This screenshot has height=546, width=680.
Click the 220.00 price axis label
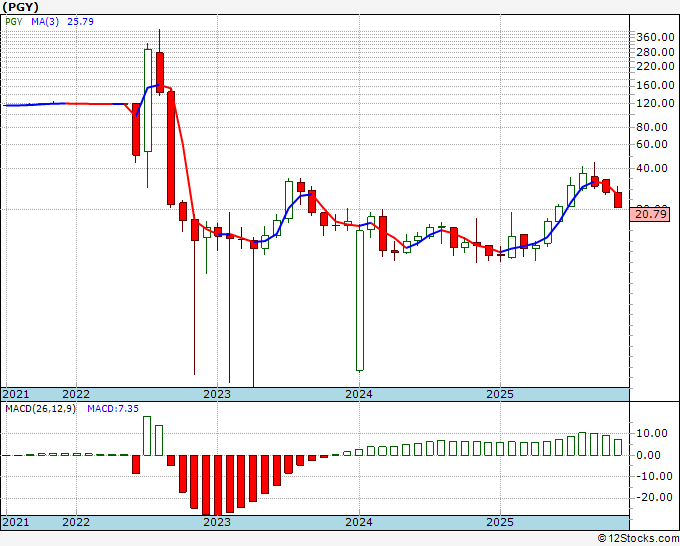(x=655, y=66)
